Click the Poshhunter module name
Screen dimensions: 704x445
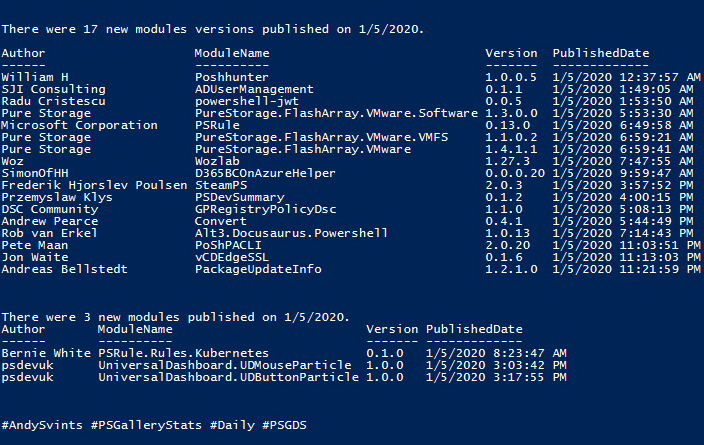232,77
